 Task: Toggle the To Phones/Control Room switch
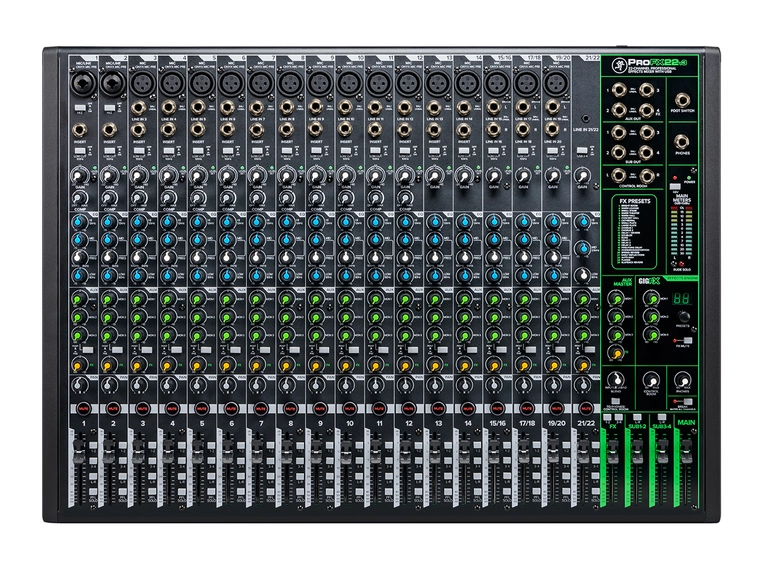(616, 400)
